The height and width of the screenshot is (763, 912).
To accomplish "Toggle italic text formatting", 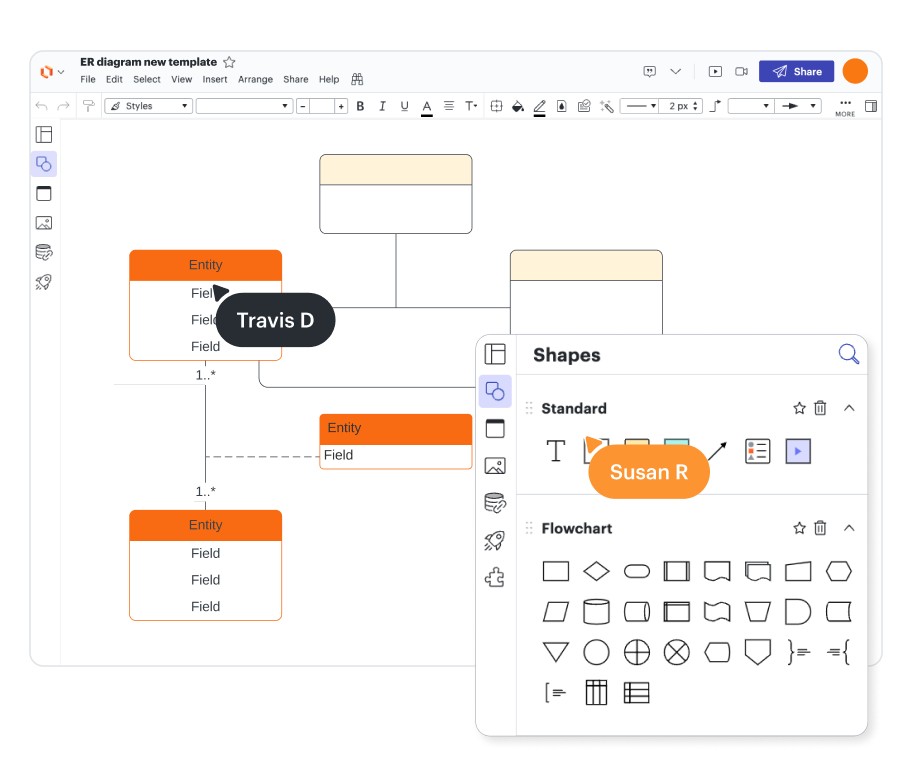I will [x=382, y=106].
